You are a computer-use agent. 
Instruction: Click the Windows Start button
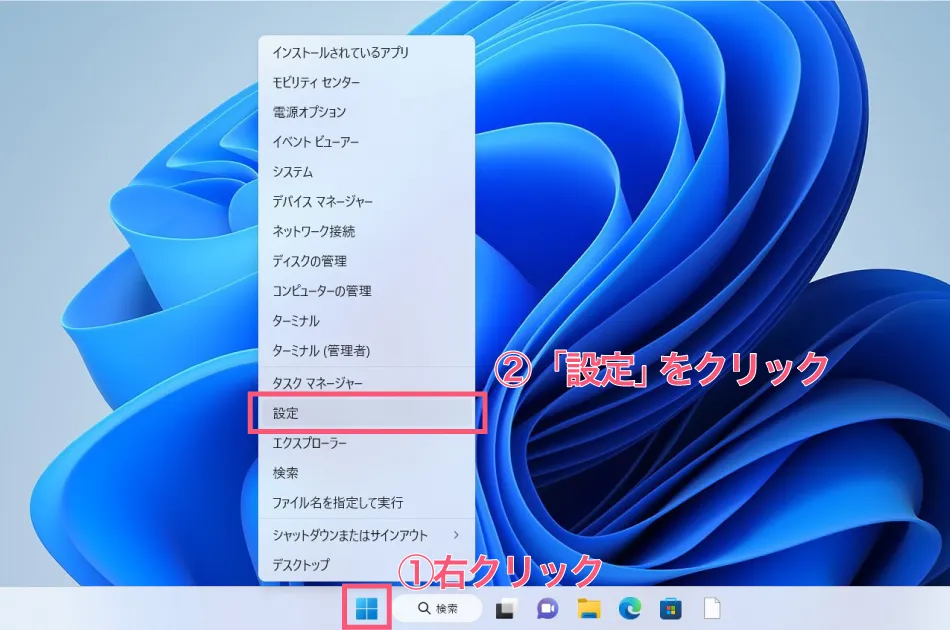(366, 608)
